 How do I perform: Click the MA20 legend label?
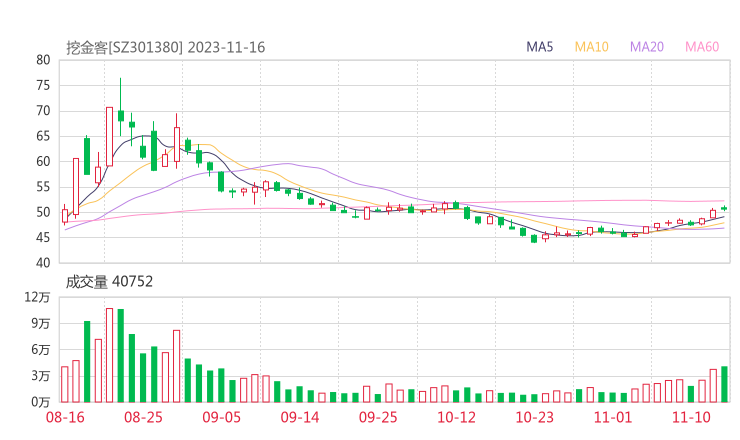pyautogui.click(x=647, y=47)
